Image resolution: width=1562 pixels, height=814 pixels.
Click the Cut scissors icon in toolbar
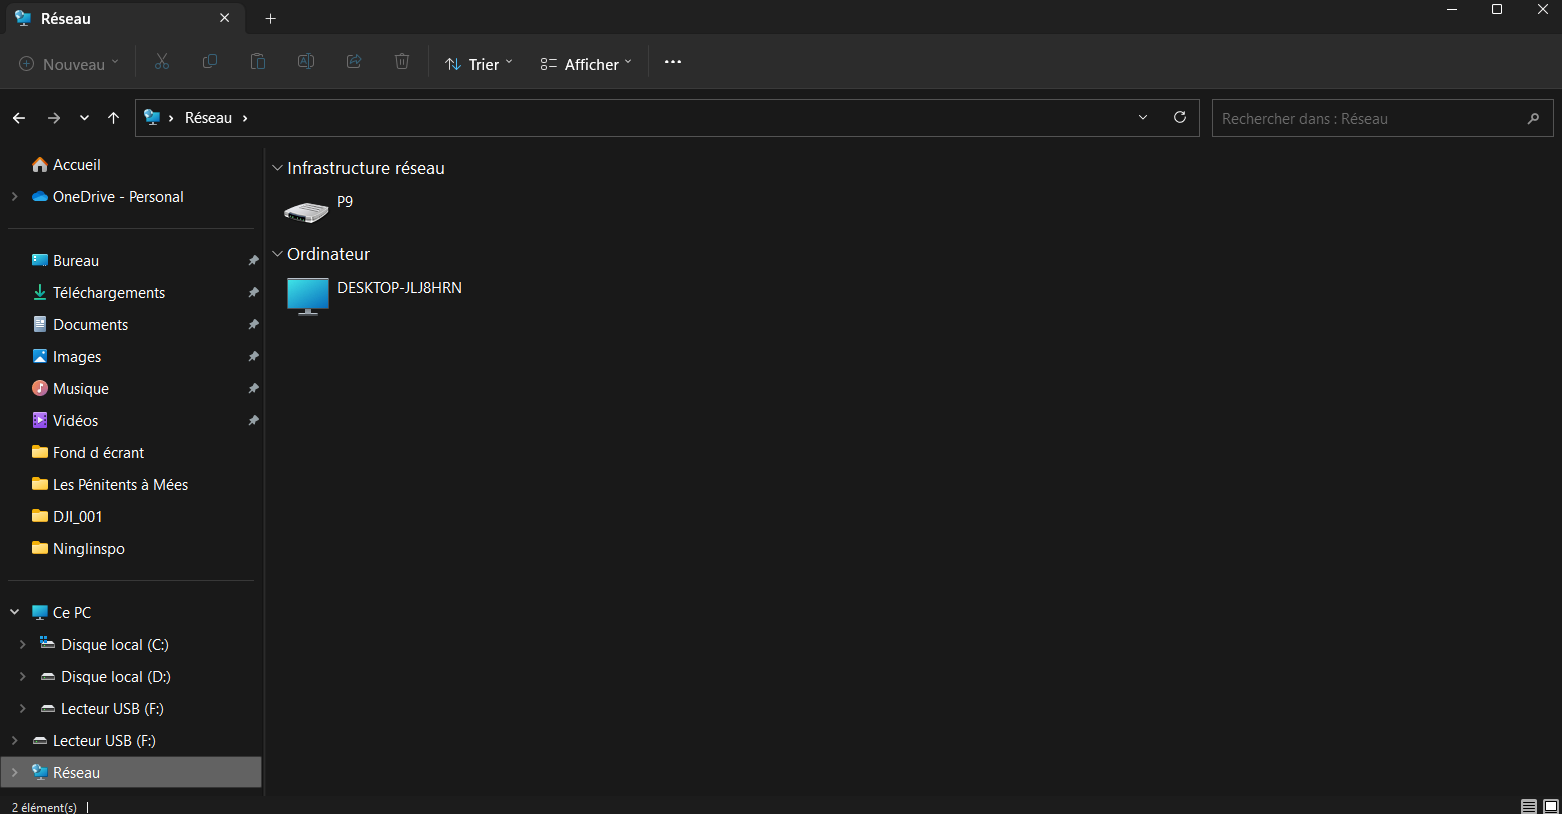pyautogui.click(x=162, y=62)
